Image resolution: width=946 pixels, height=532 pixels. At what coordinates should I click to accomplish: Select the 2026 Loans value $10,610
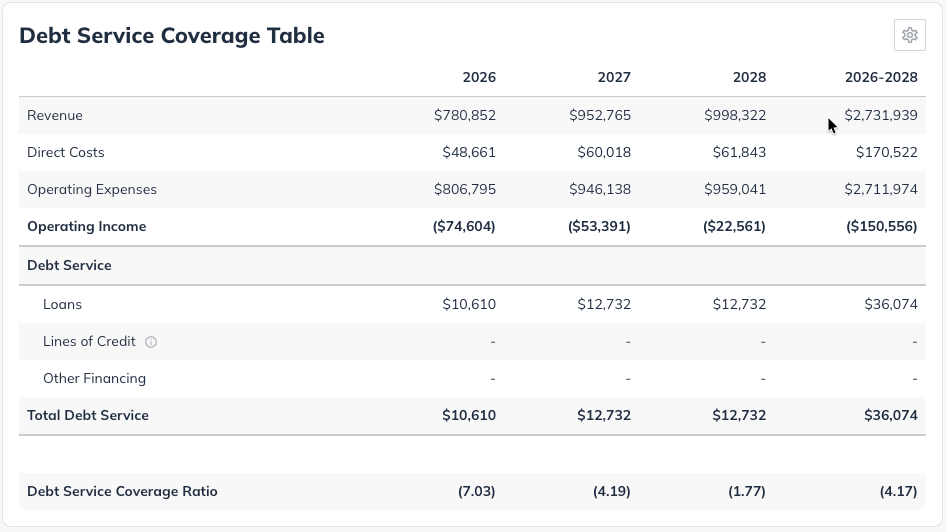click(469, 304)
